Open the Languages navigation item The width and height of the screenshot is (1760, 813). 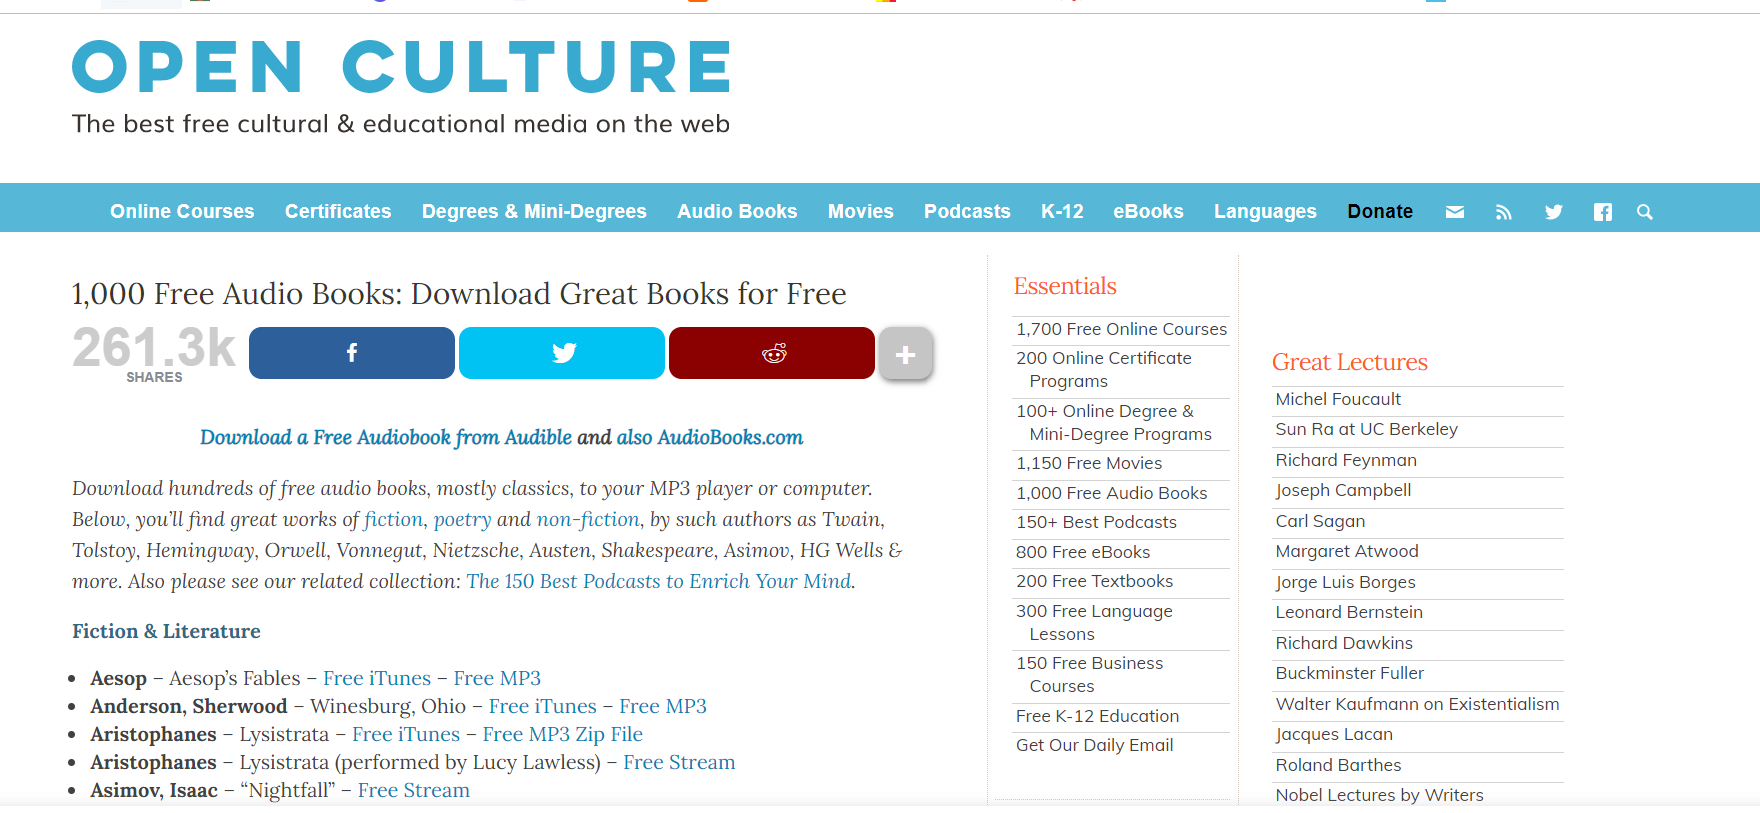point(1265,212)
